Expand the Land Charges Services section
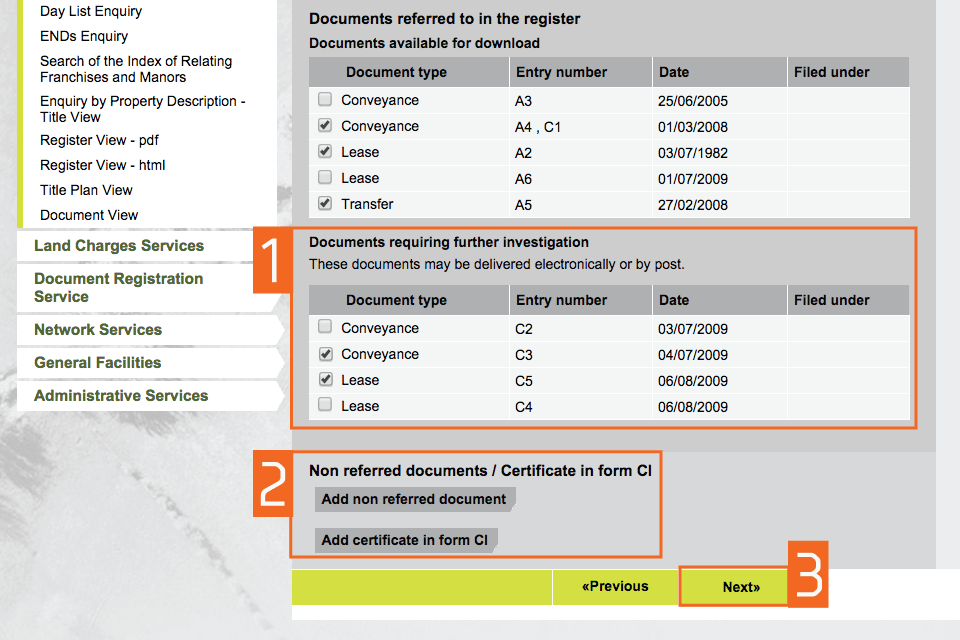The image size is (960, 640). click(x=119, y=246)
